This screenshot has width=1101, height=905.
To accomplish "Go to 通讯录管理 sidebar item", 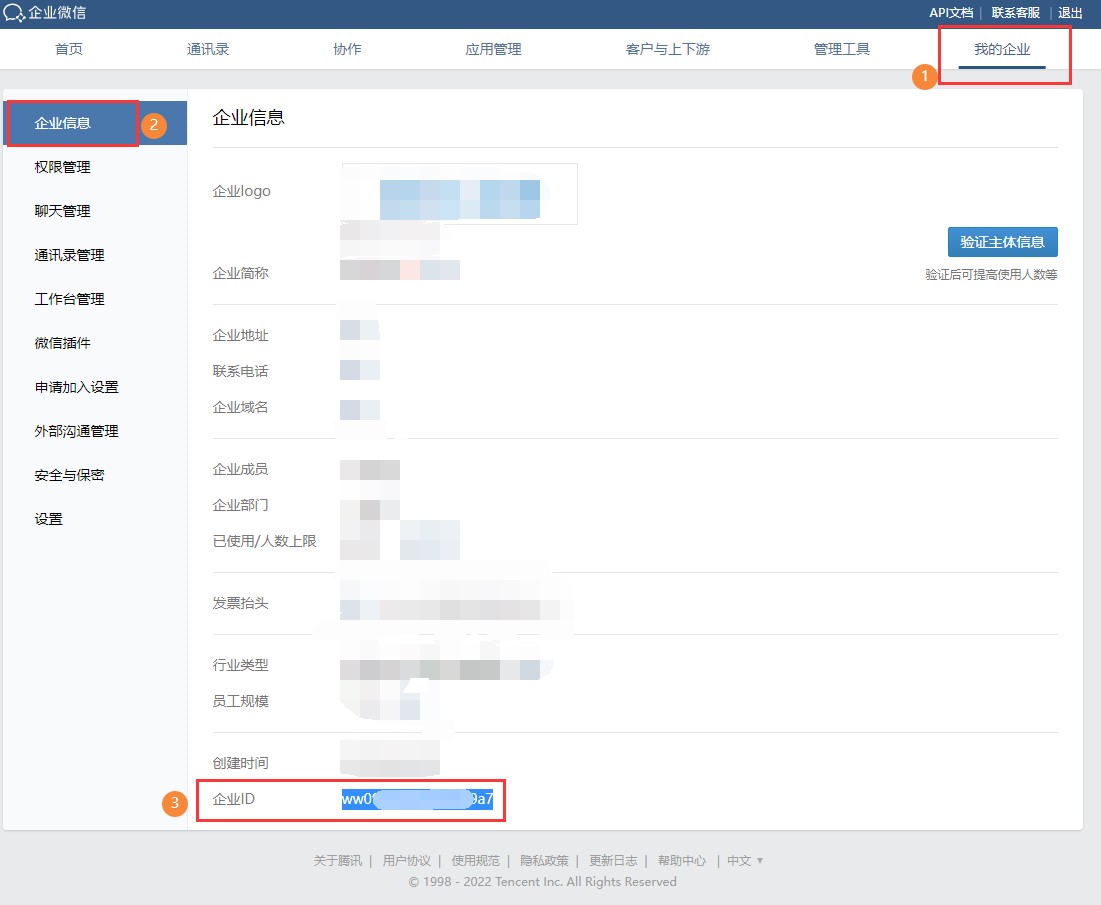I will point(69,255).
